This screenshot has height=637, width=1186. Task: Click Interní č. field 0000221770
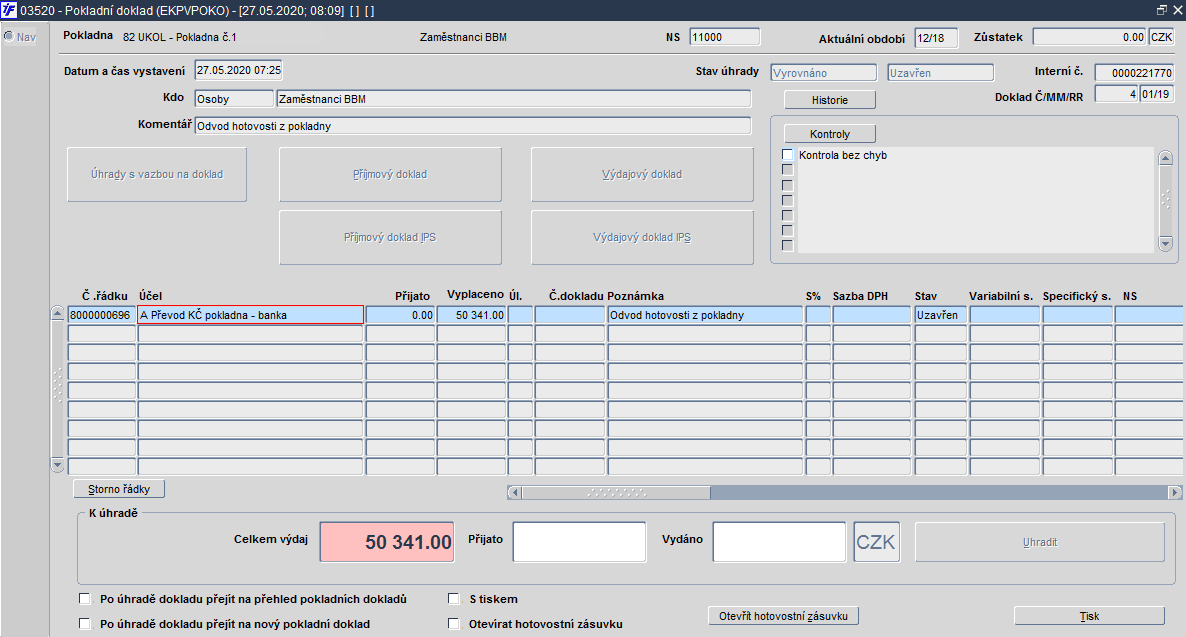(1134, 73)
